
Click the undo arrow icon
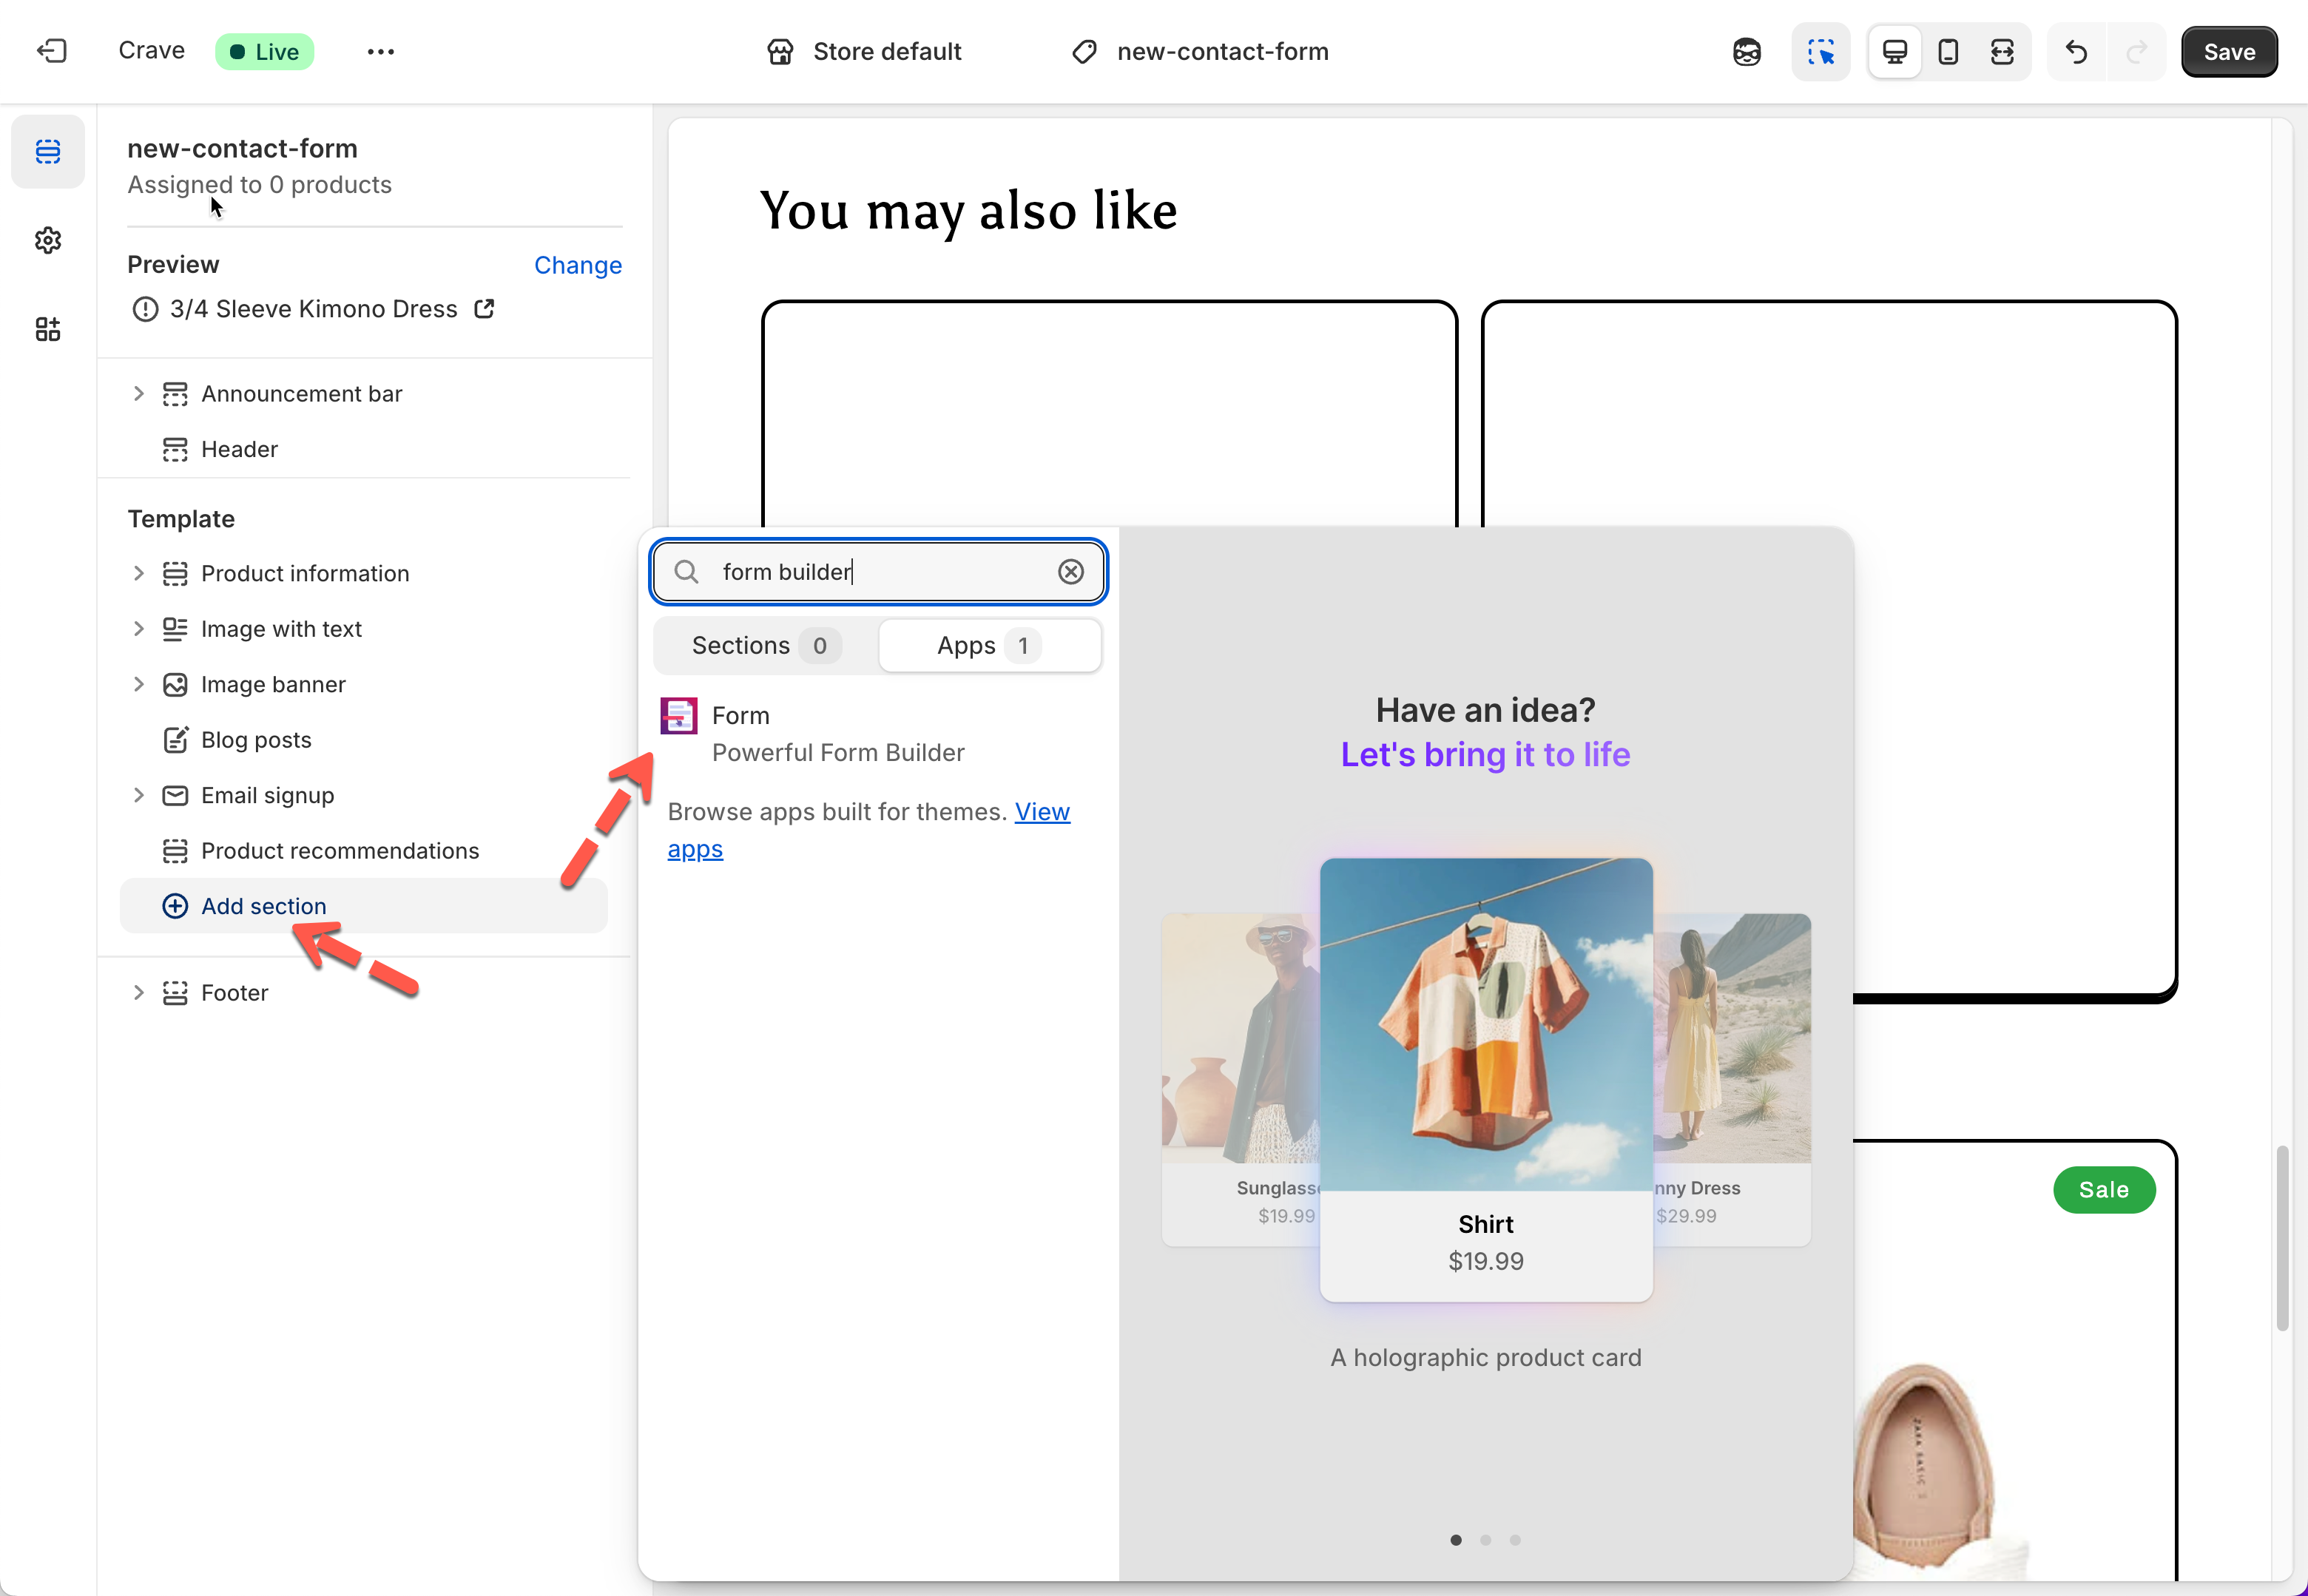(x=2076, y=51)
